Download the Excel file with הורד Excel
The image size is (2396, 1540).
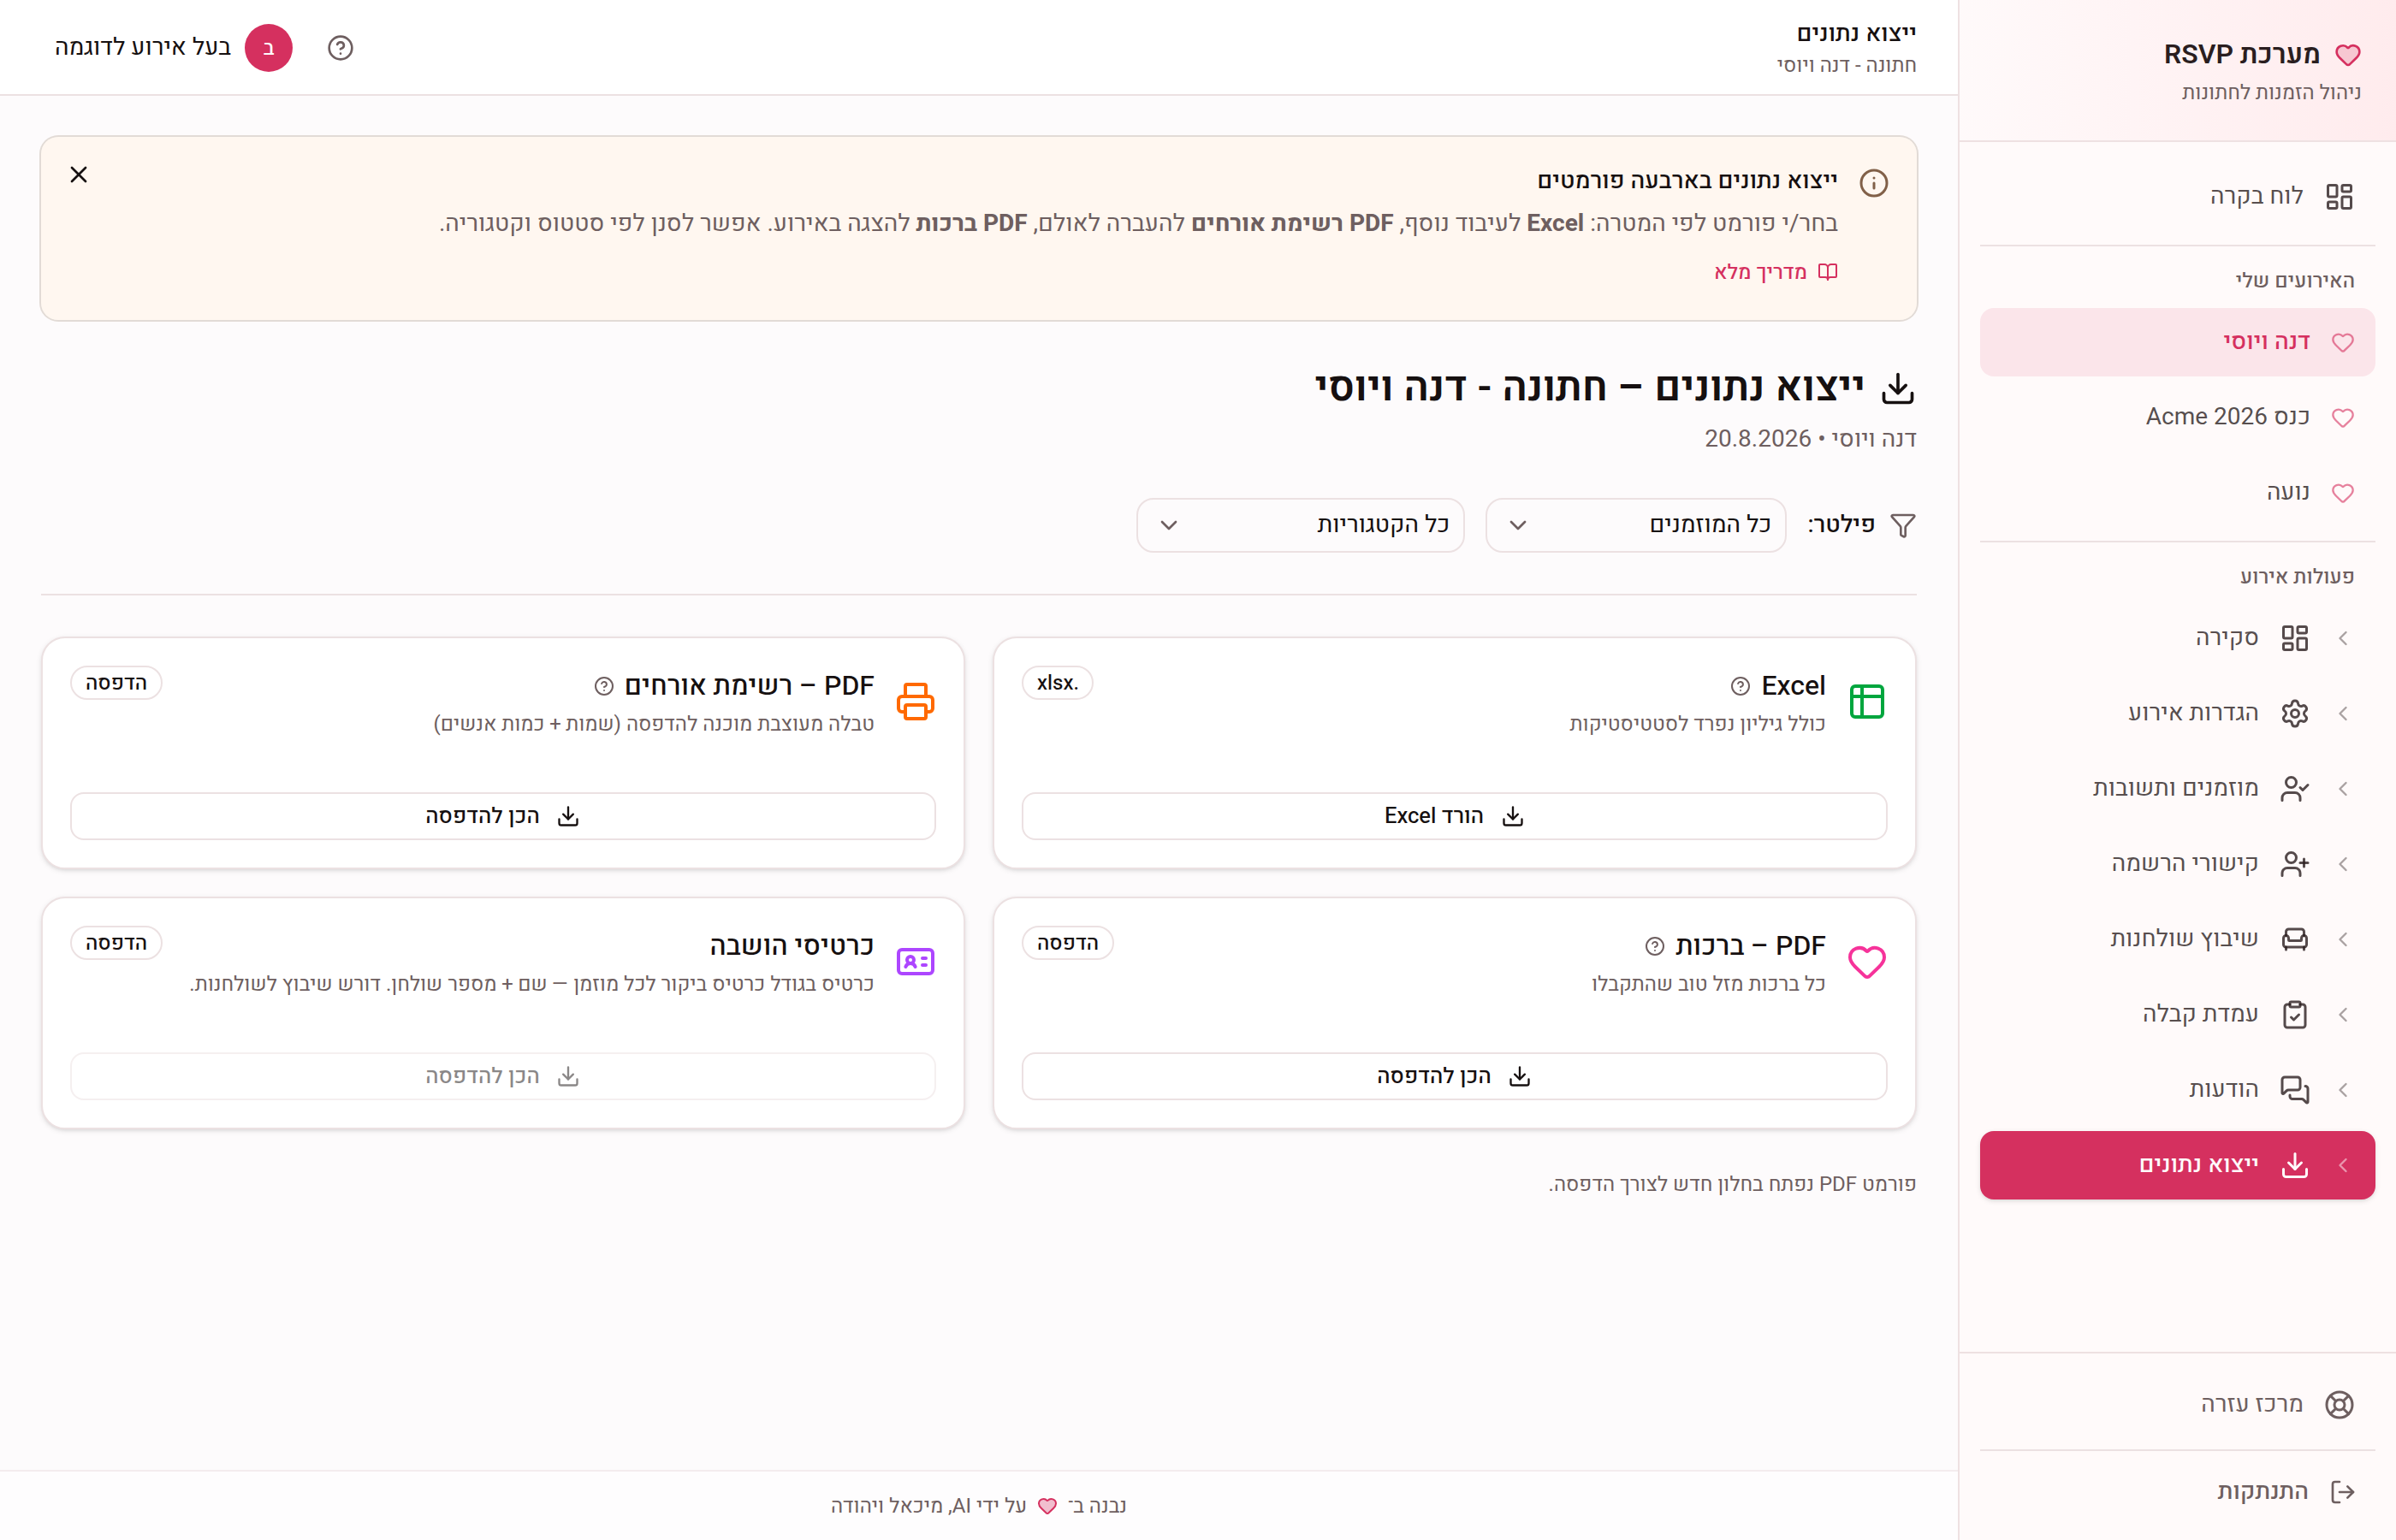pyautogui.click(x=1454, y=816)
